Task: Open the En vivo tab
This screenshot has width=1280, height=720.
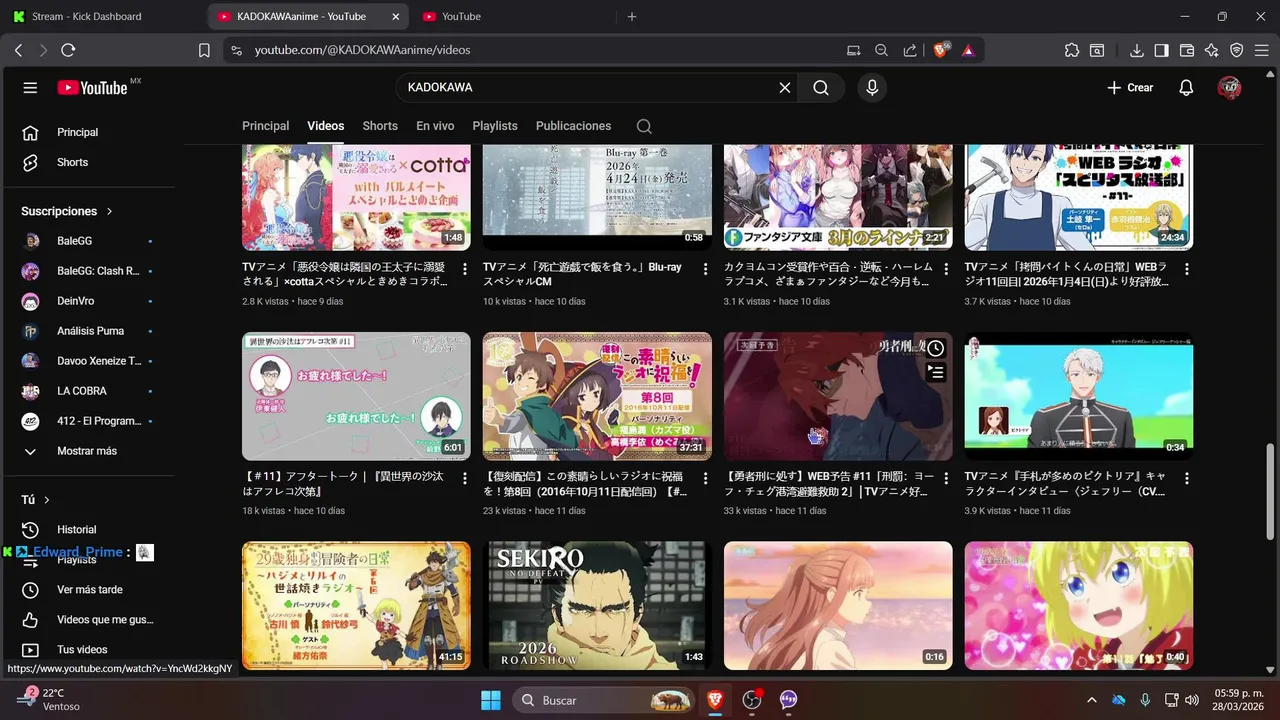Action: 435,126
